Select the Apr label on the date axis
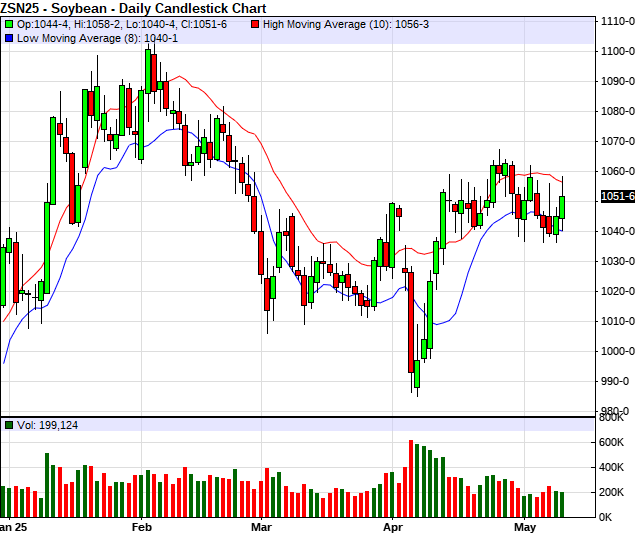This screenshot has width=640, height=536. click(393, 526)
